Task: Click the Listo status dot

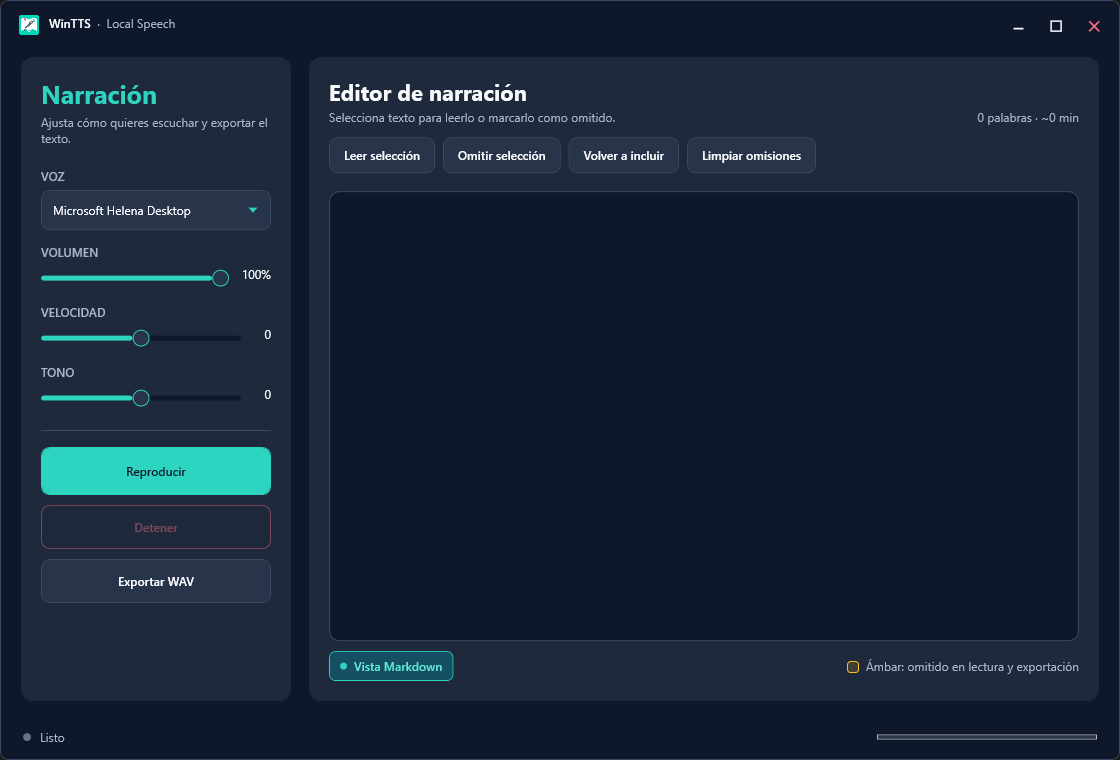Action: click(x=27, y=737)
